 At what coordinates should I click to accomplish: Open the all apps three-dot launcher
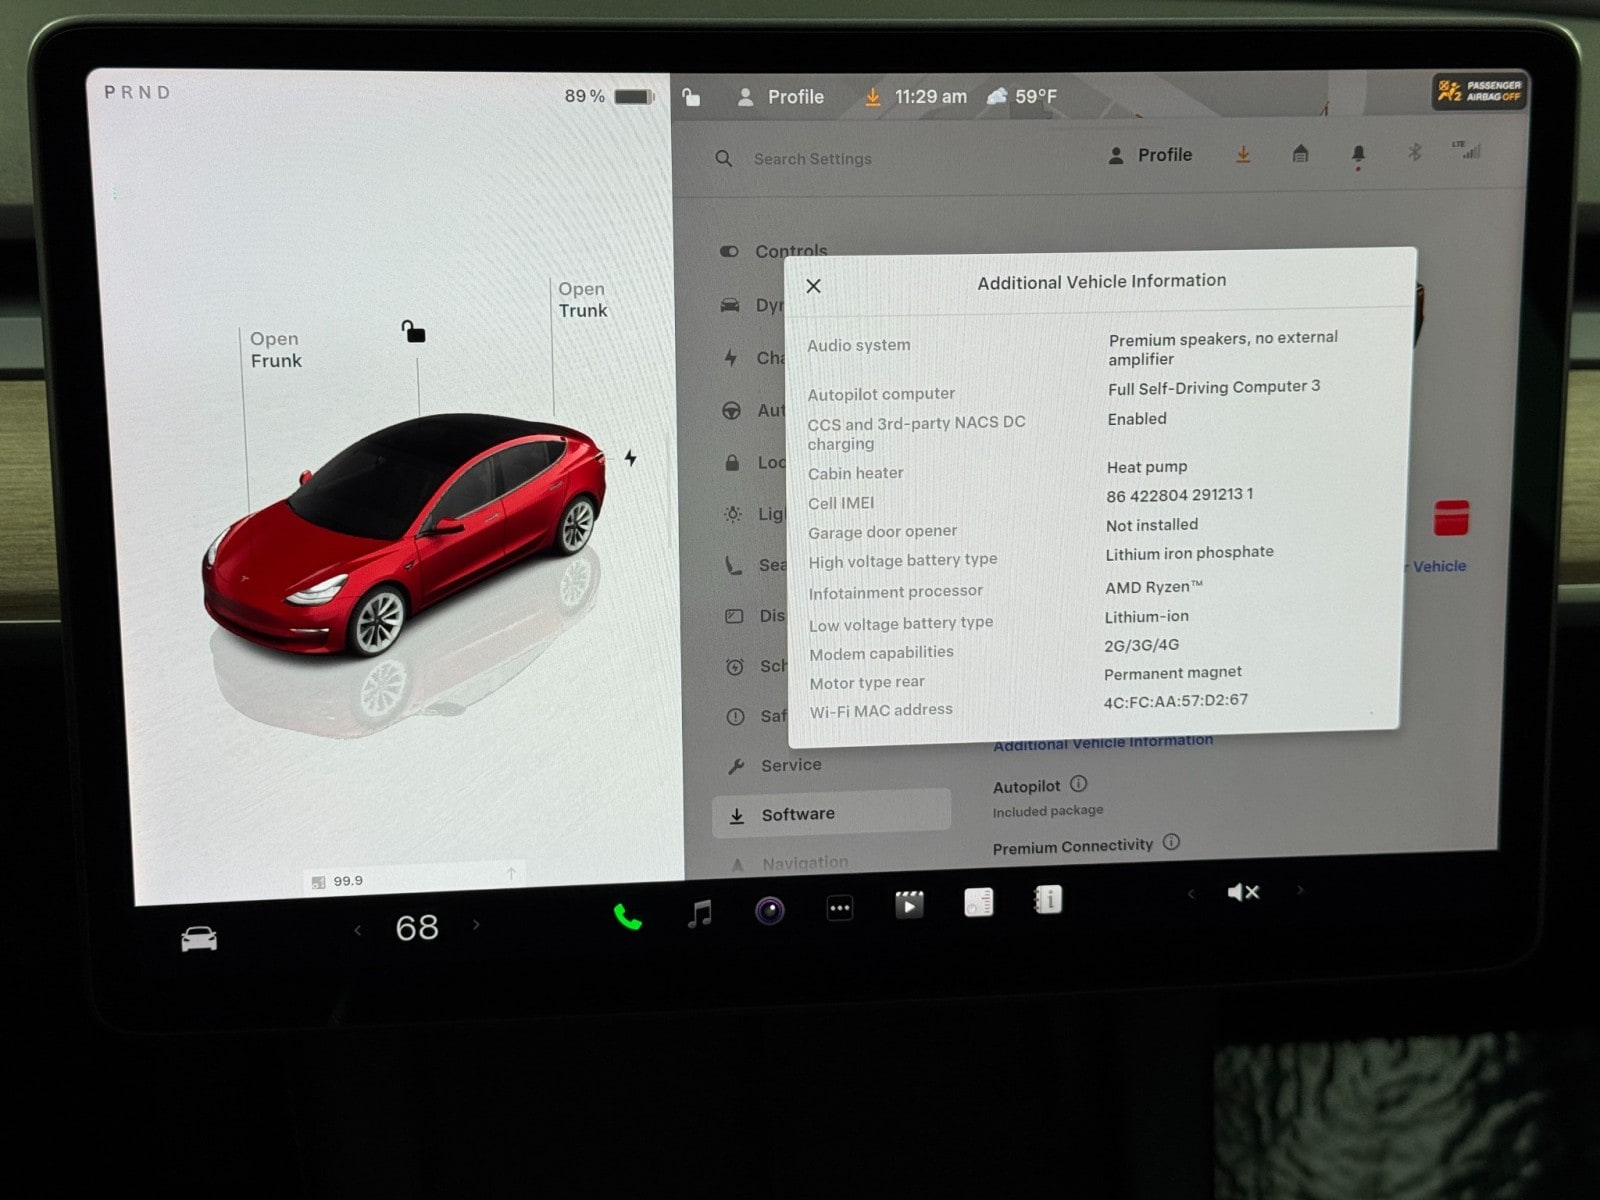pos(839,908)
